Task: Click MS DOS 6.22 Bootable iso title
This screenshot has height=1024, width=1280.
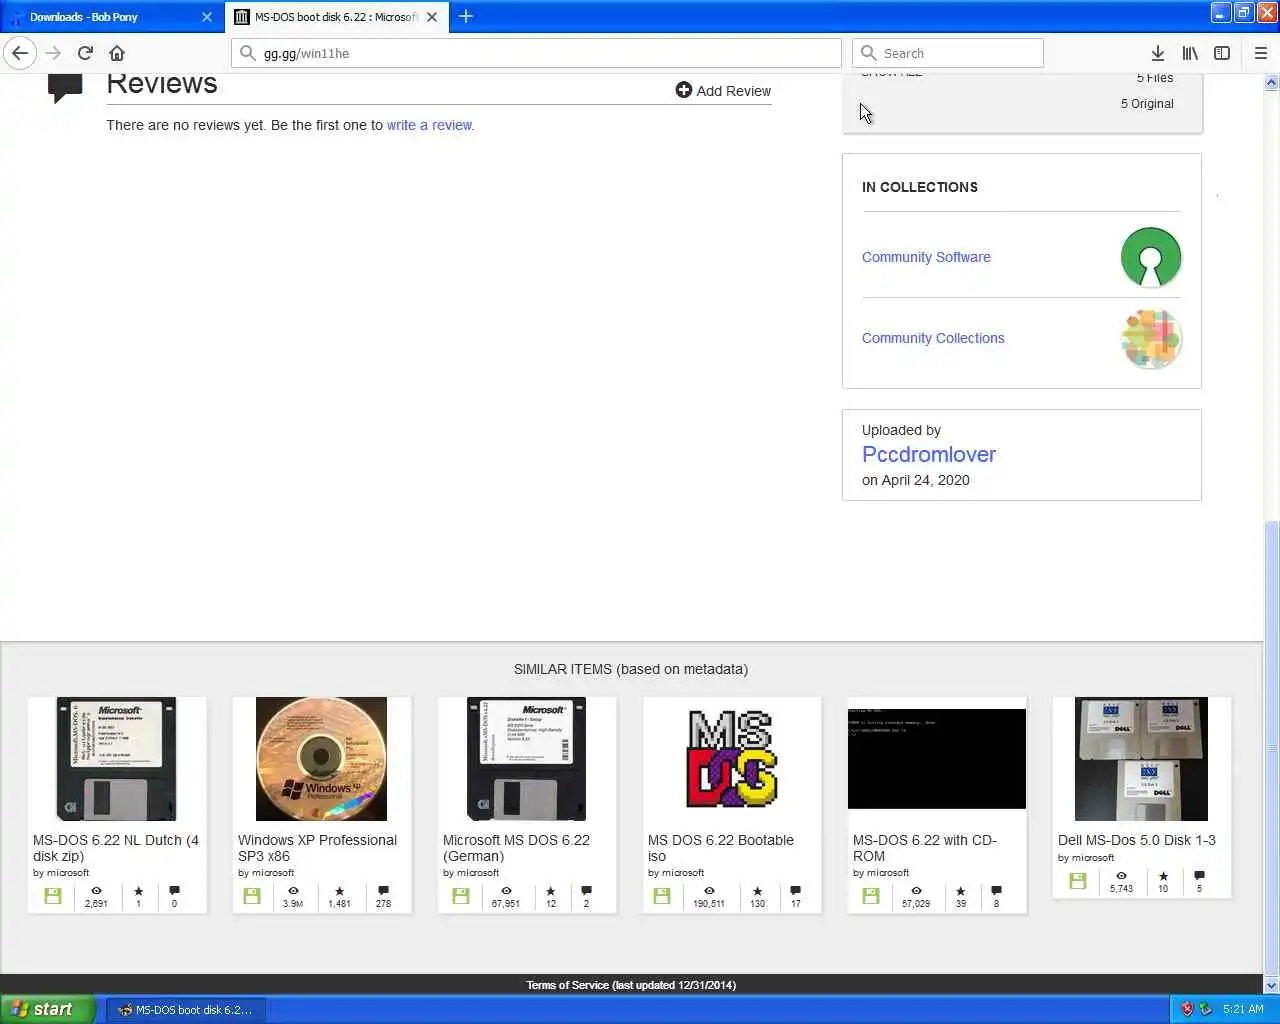Action: (x=721, y=848)
